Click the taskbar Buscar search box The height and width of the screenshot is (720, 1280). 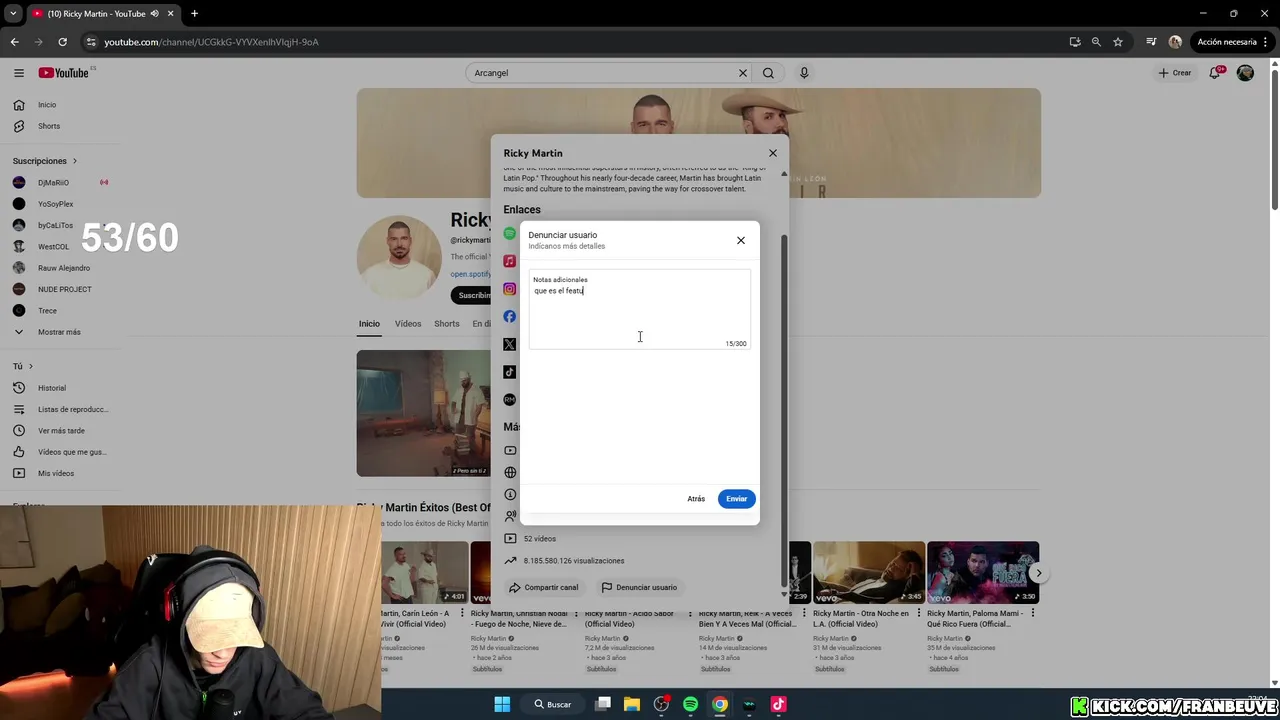pos(553,704)
